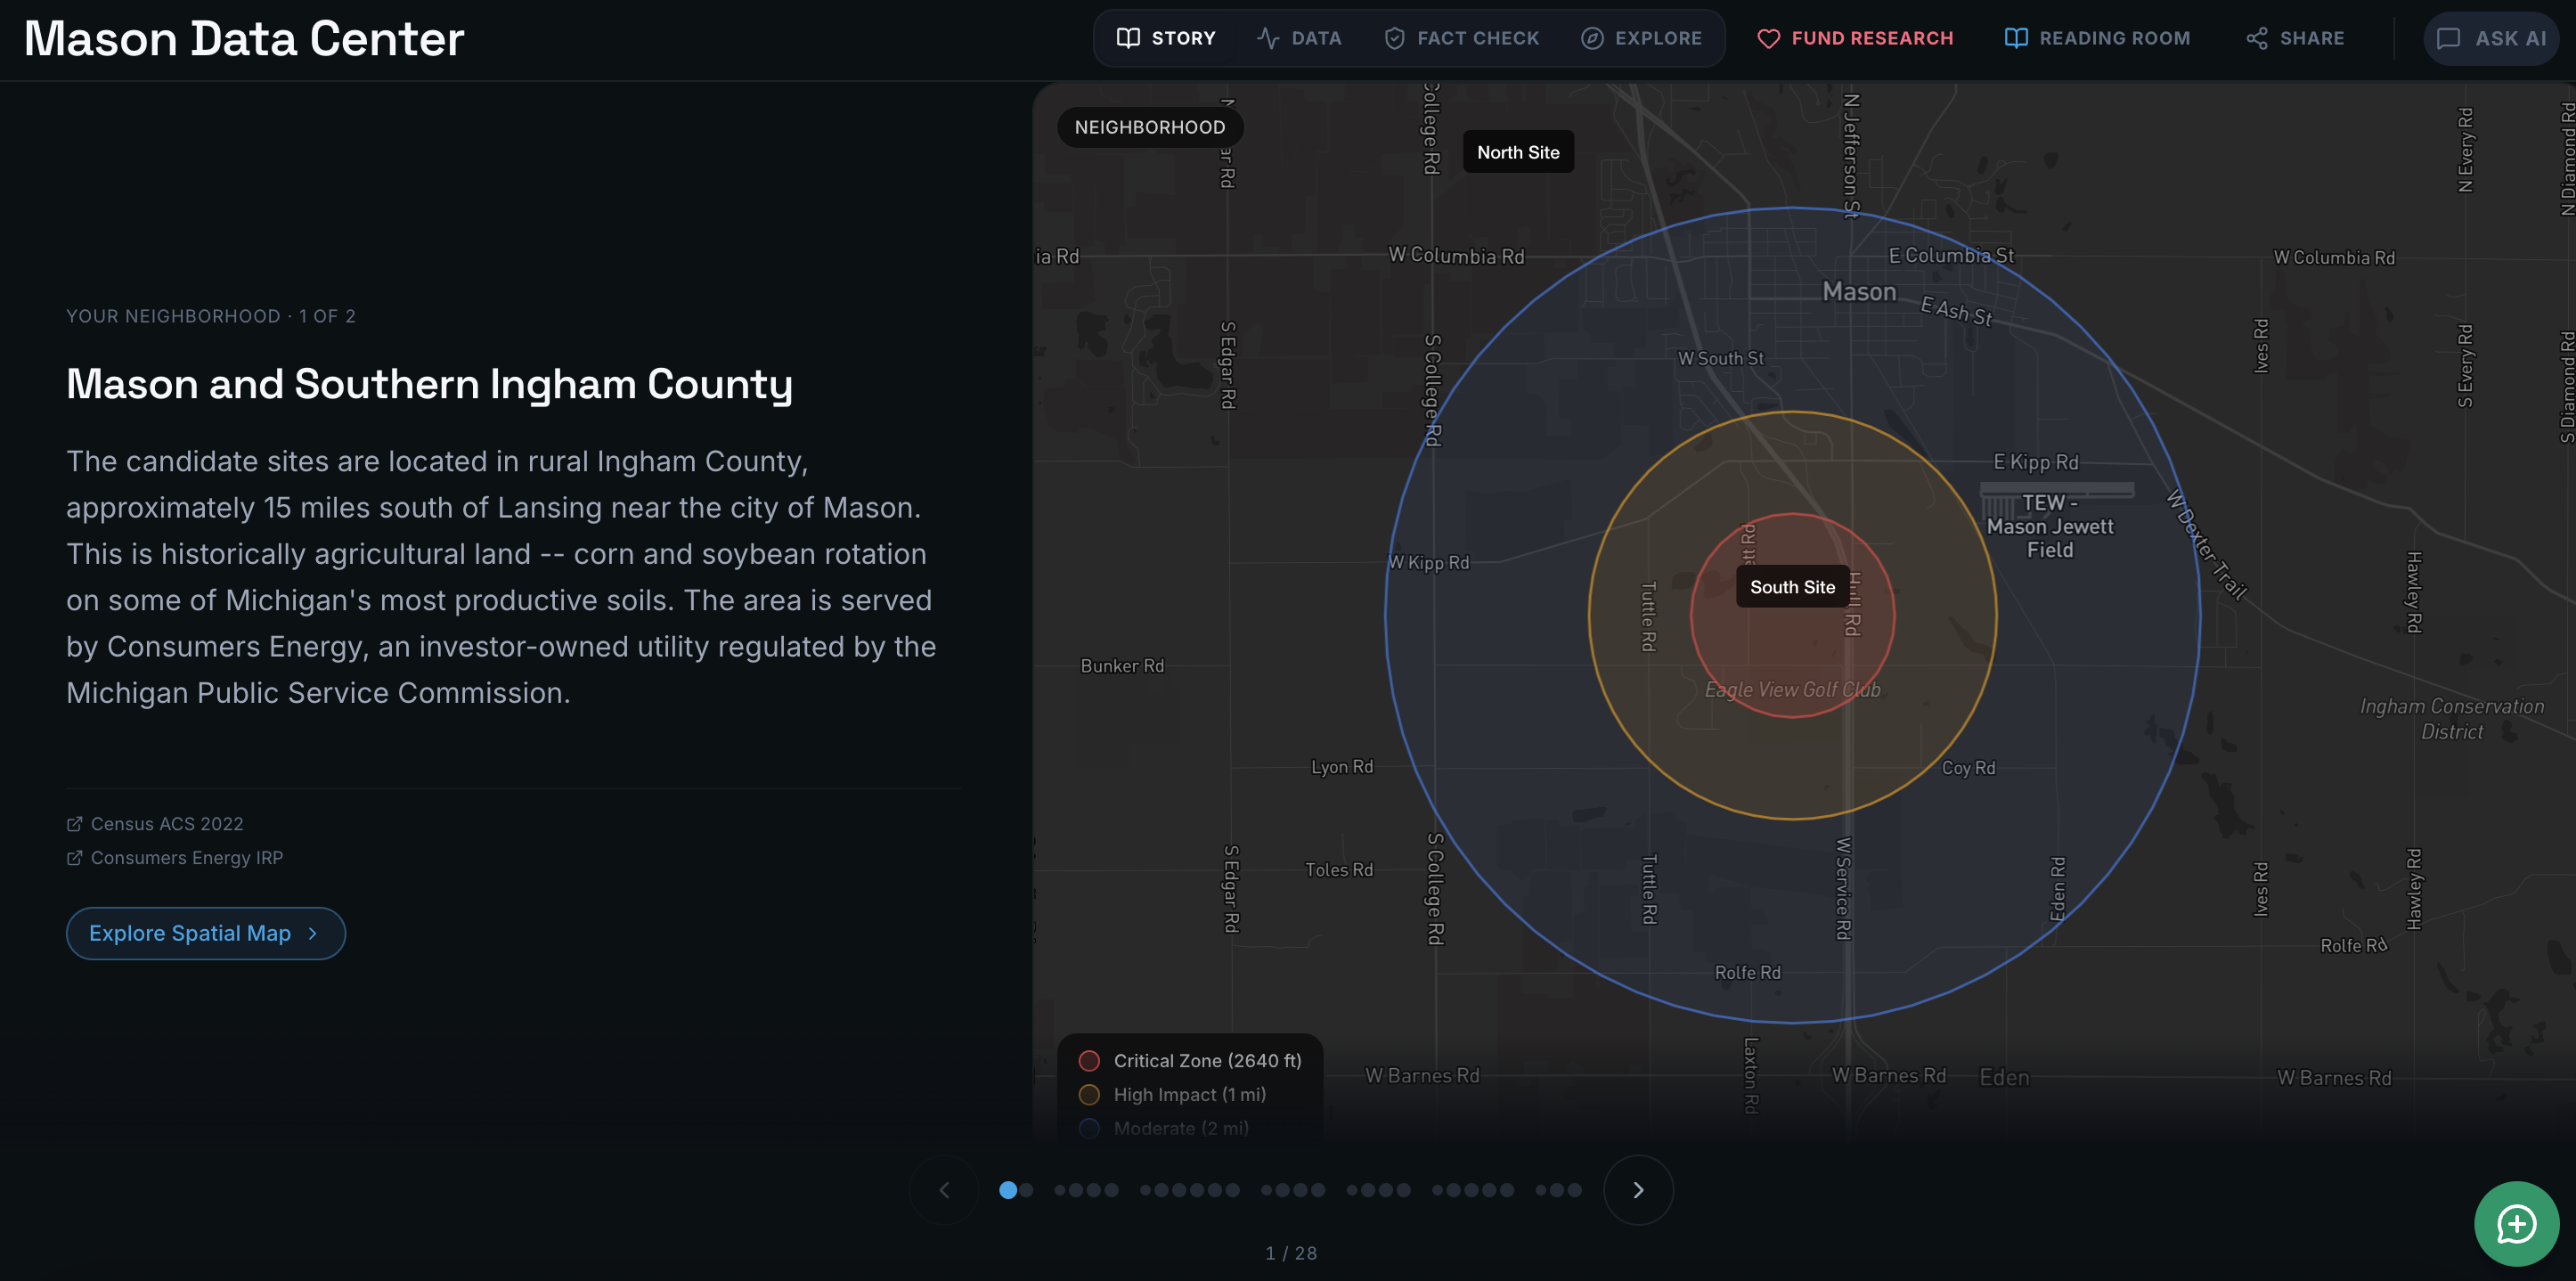The image size is (2576, 1281).
Task: Select the Story book icon
Action: [1128, 37]
